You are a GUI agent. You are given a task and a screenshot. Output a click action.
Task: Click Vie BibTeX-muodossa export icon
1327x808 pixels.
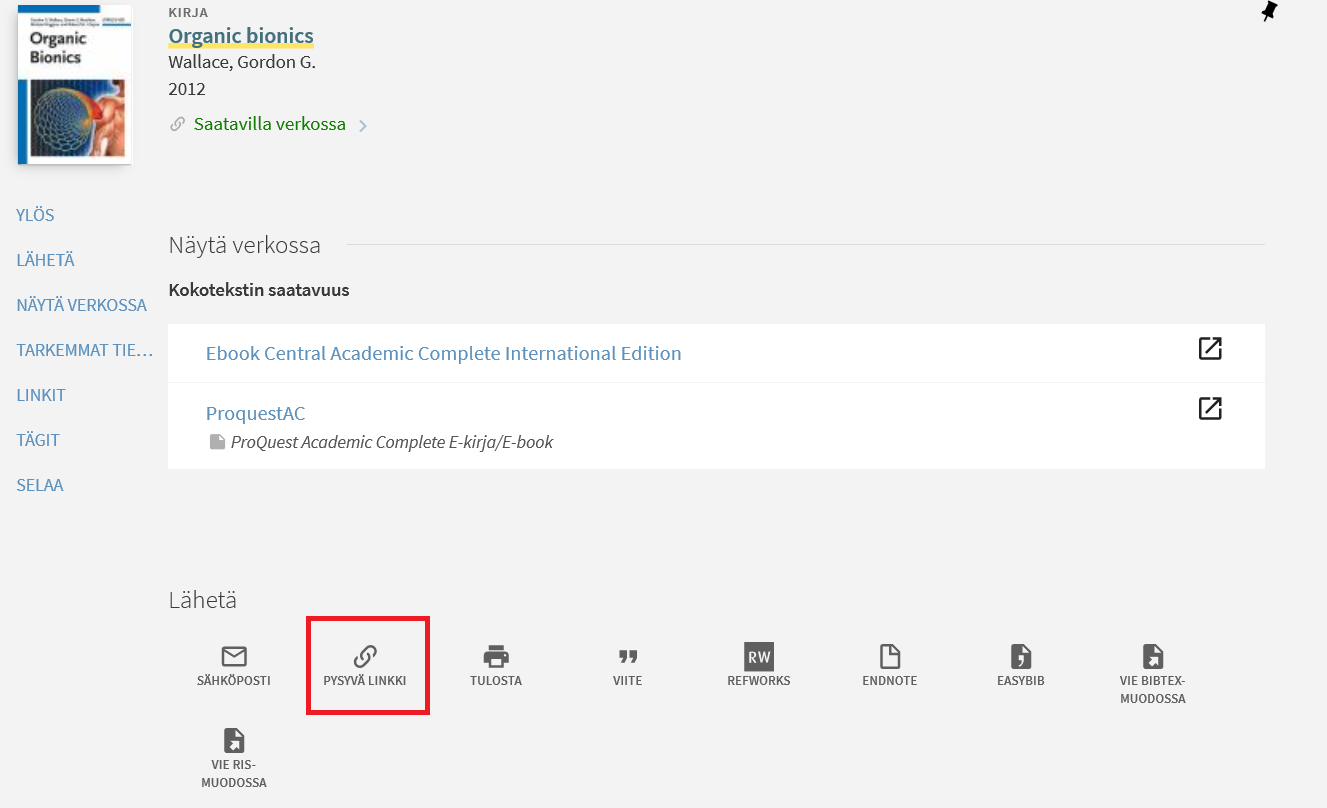(1153, 657)
